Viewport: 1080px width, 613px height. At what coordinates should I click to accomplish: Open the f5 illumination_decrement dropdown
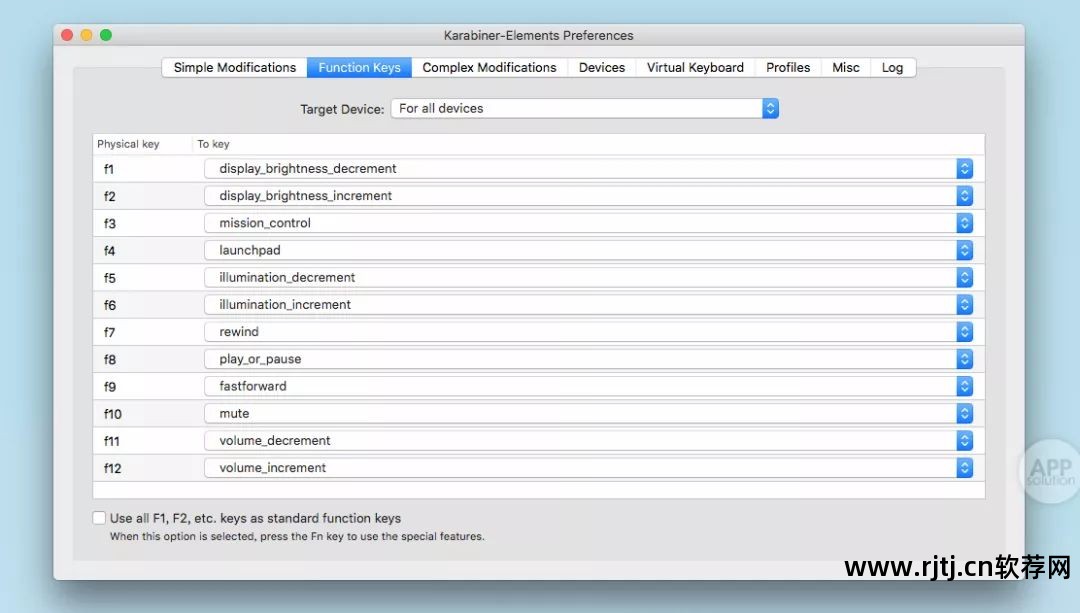[588, 278]
